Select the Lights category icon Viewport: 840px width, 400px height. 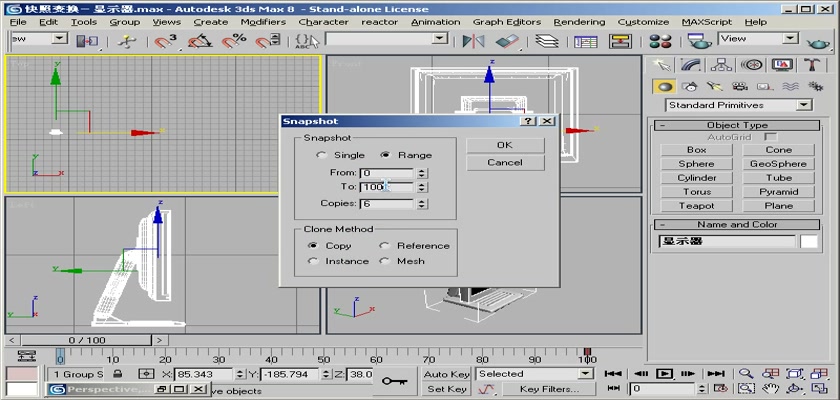[x=715, y=86]
